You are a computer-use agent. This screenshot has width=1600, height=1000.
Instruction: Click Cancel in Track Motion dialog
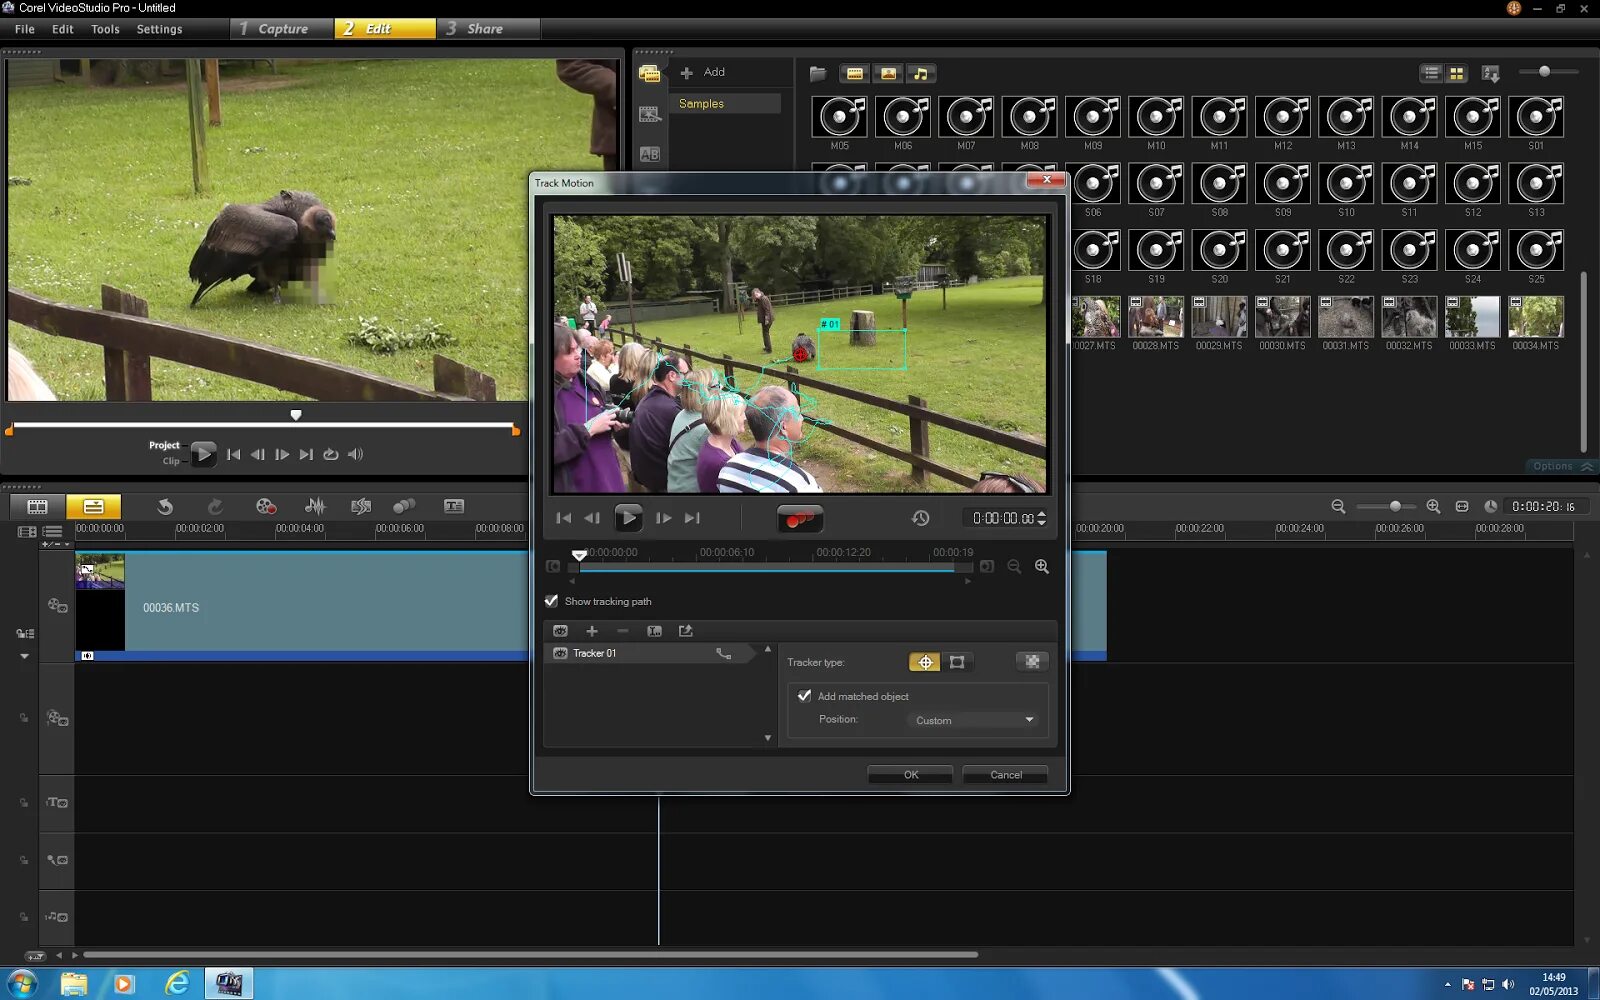[1005, 775]
